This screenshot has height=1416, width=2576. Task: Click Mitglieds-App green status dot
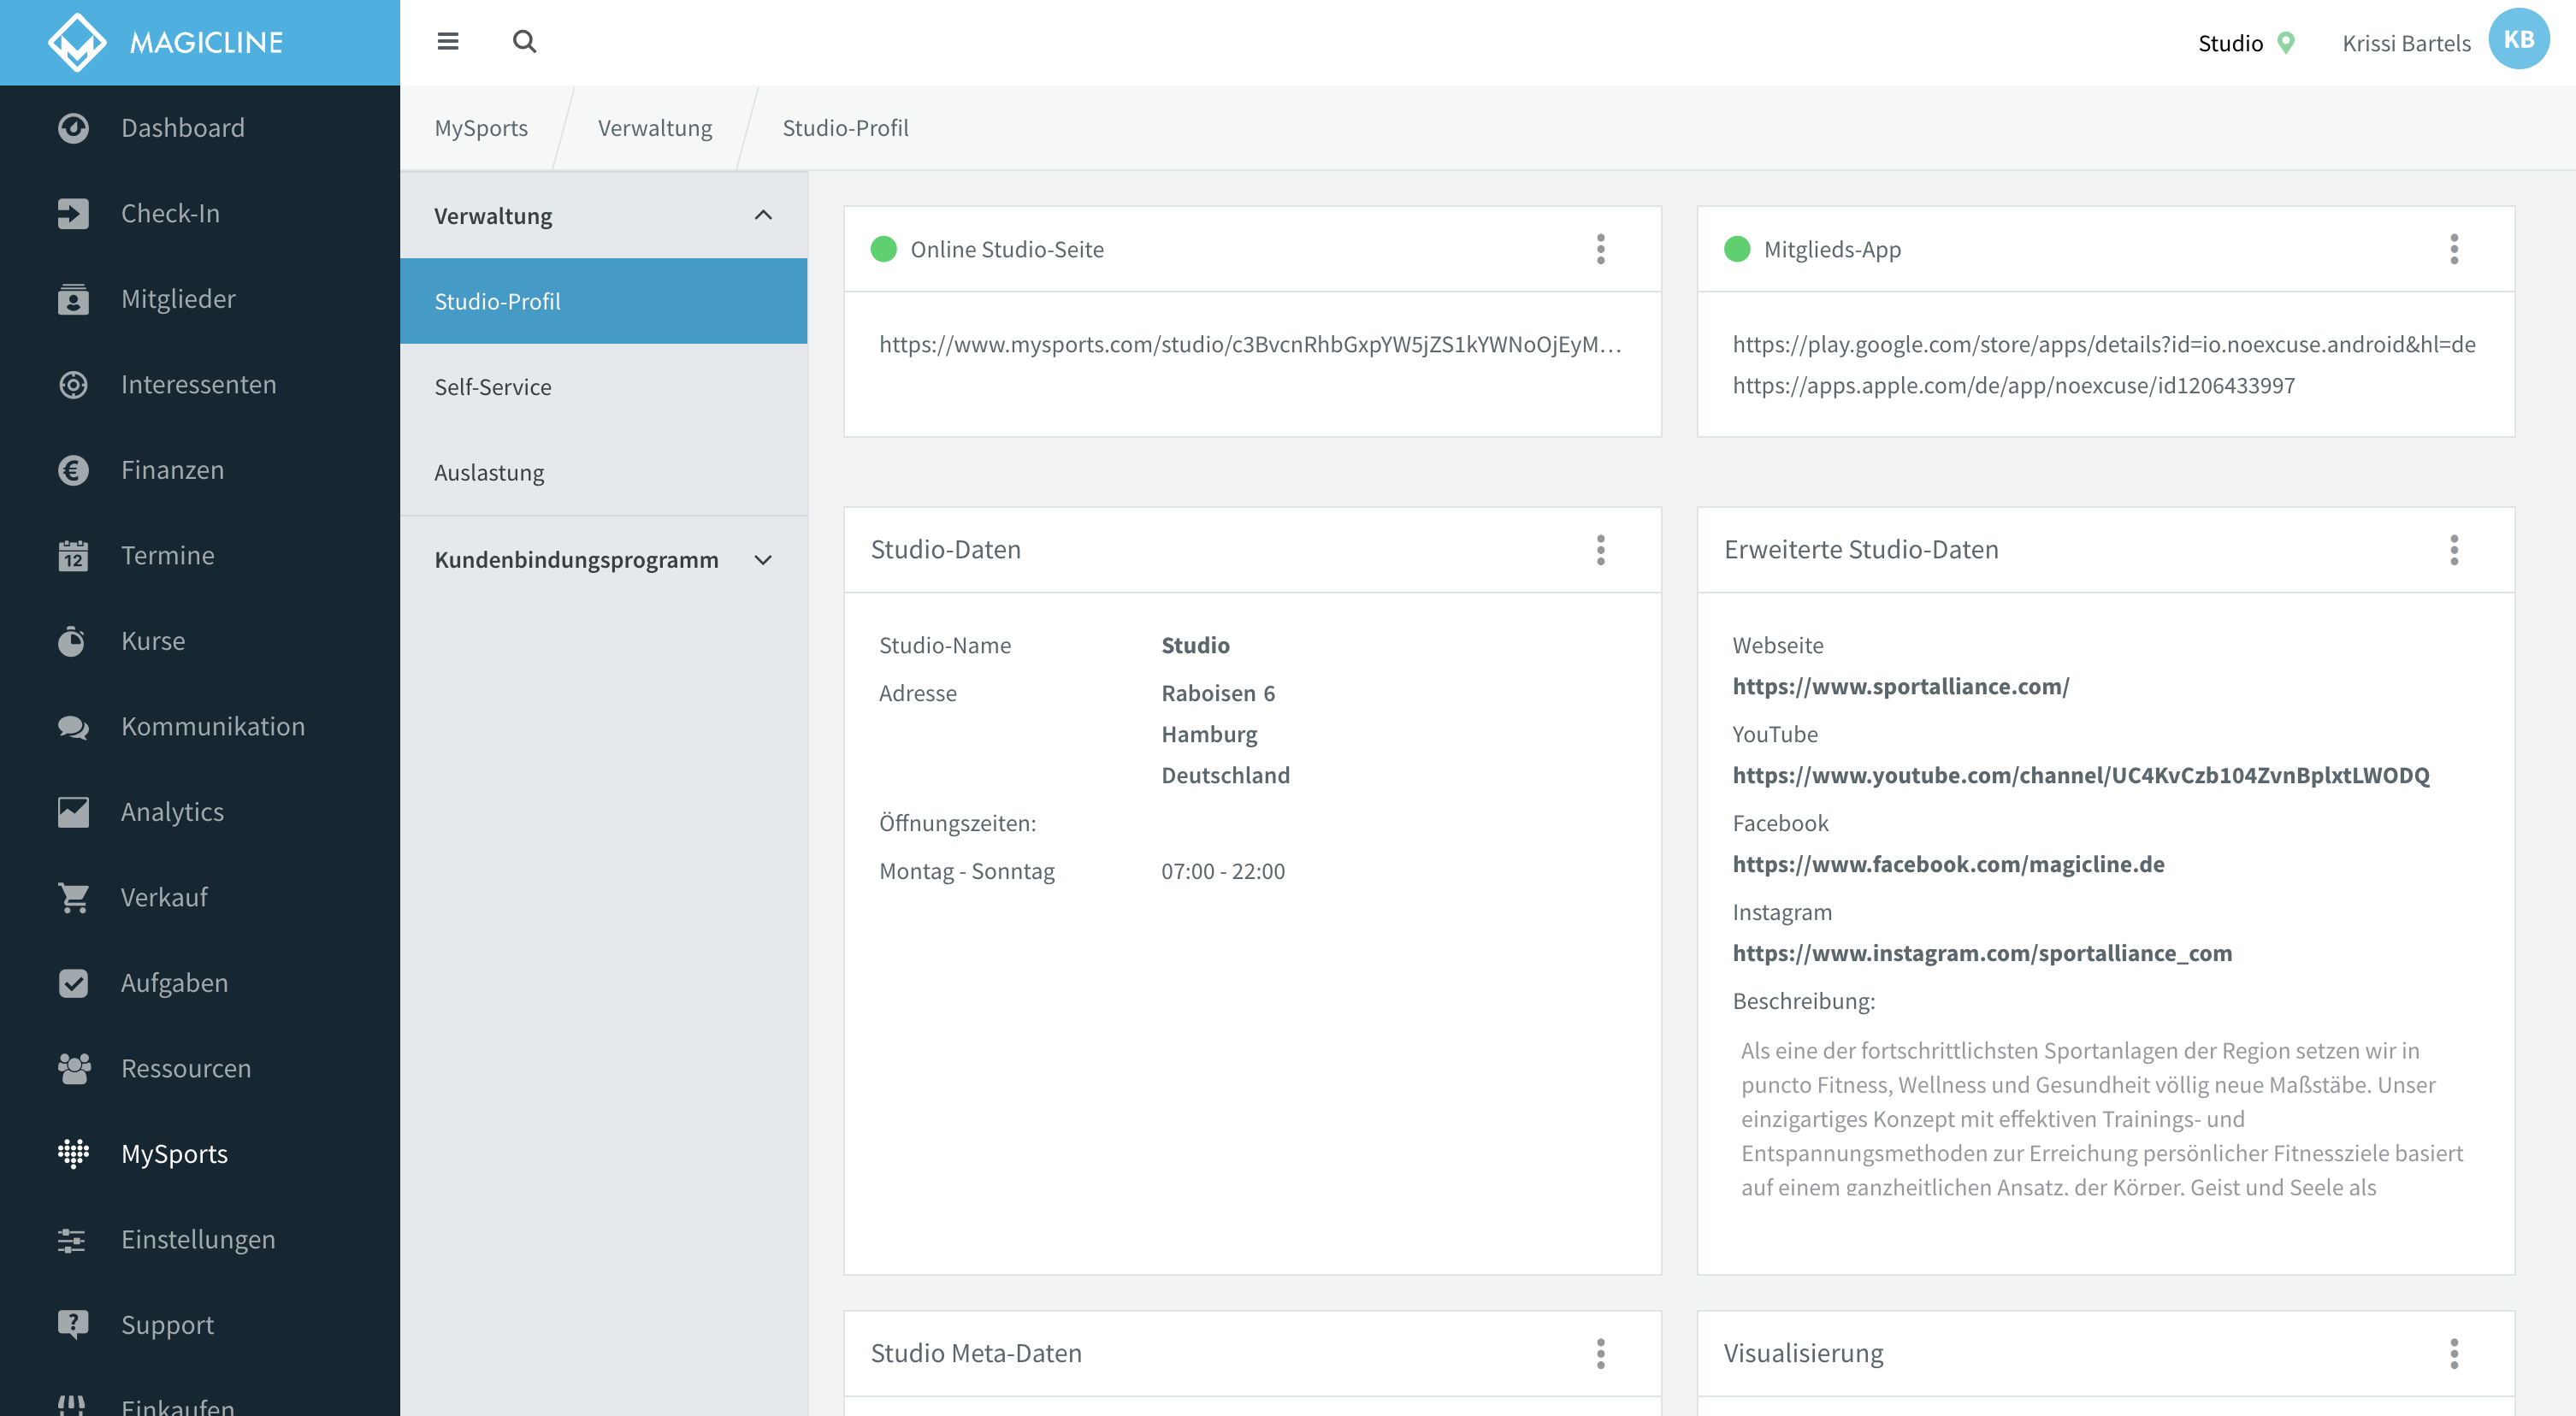(x=1737, y=249)
